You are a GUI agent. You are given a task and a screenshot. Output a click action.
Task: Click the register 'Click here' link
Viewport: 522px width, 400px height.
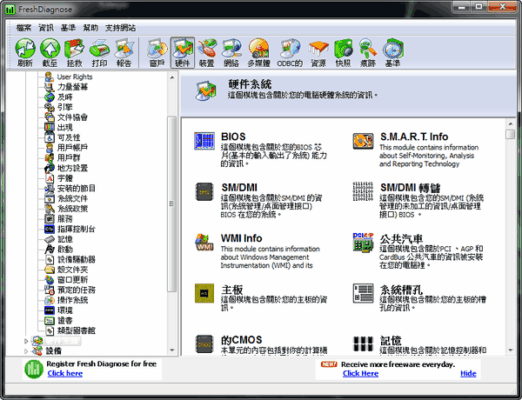(x=65, y=373)
